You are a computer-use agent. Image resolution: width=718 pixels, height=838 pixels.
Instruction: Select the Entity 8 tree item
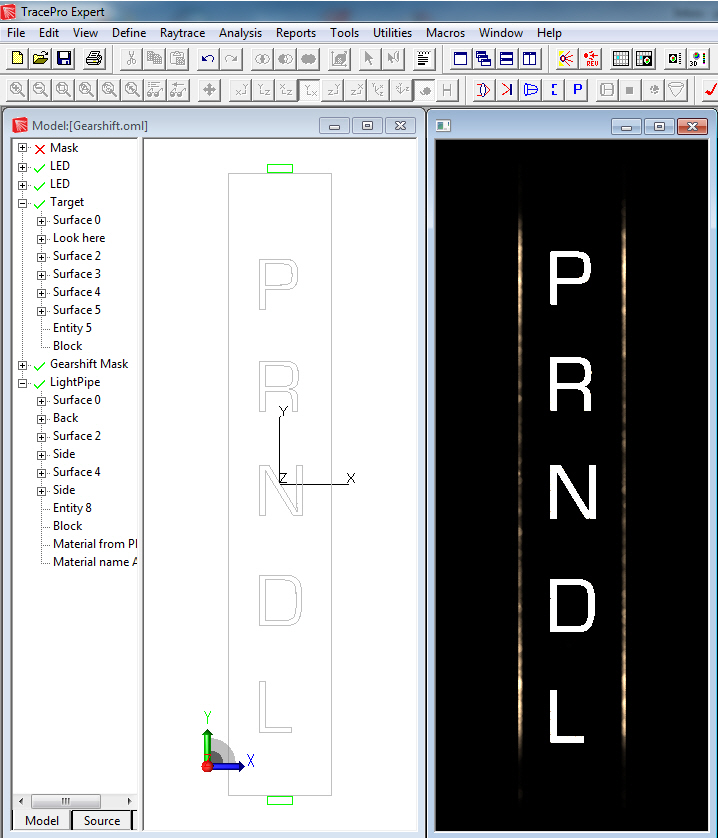pyautogui.click(x=72, y=508)
